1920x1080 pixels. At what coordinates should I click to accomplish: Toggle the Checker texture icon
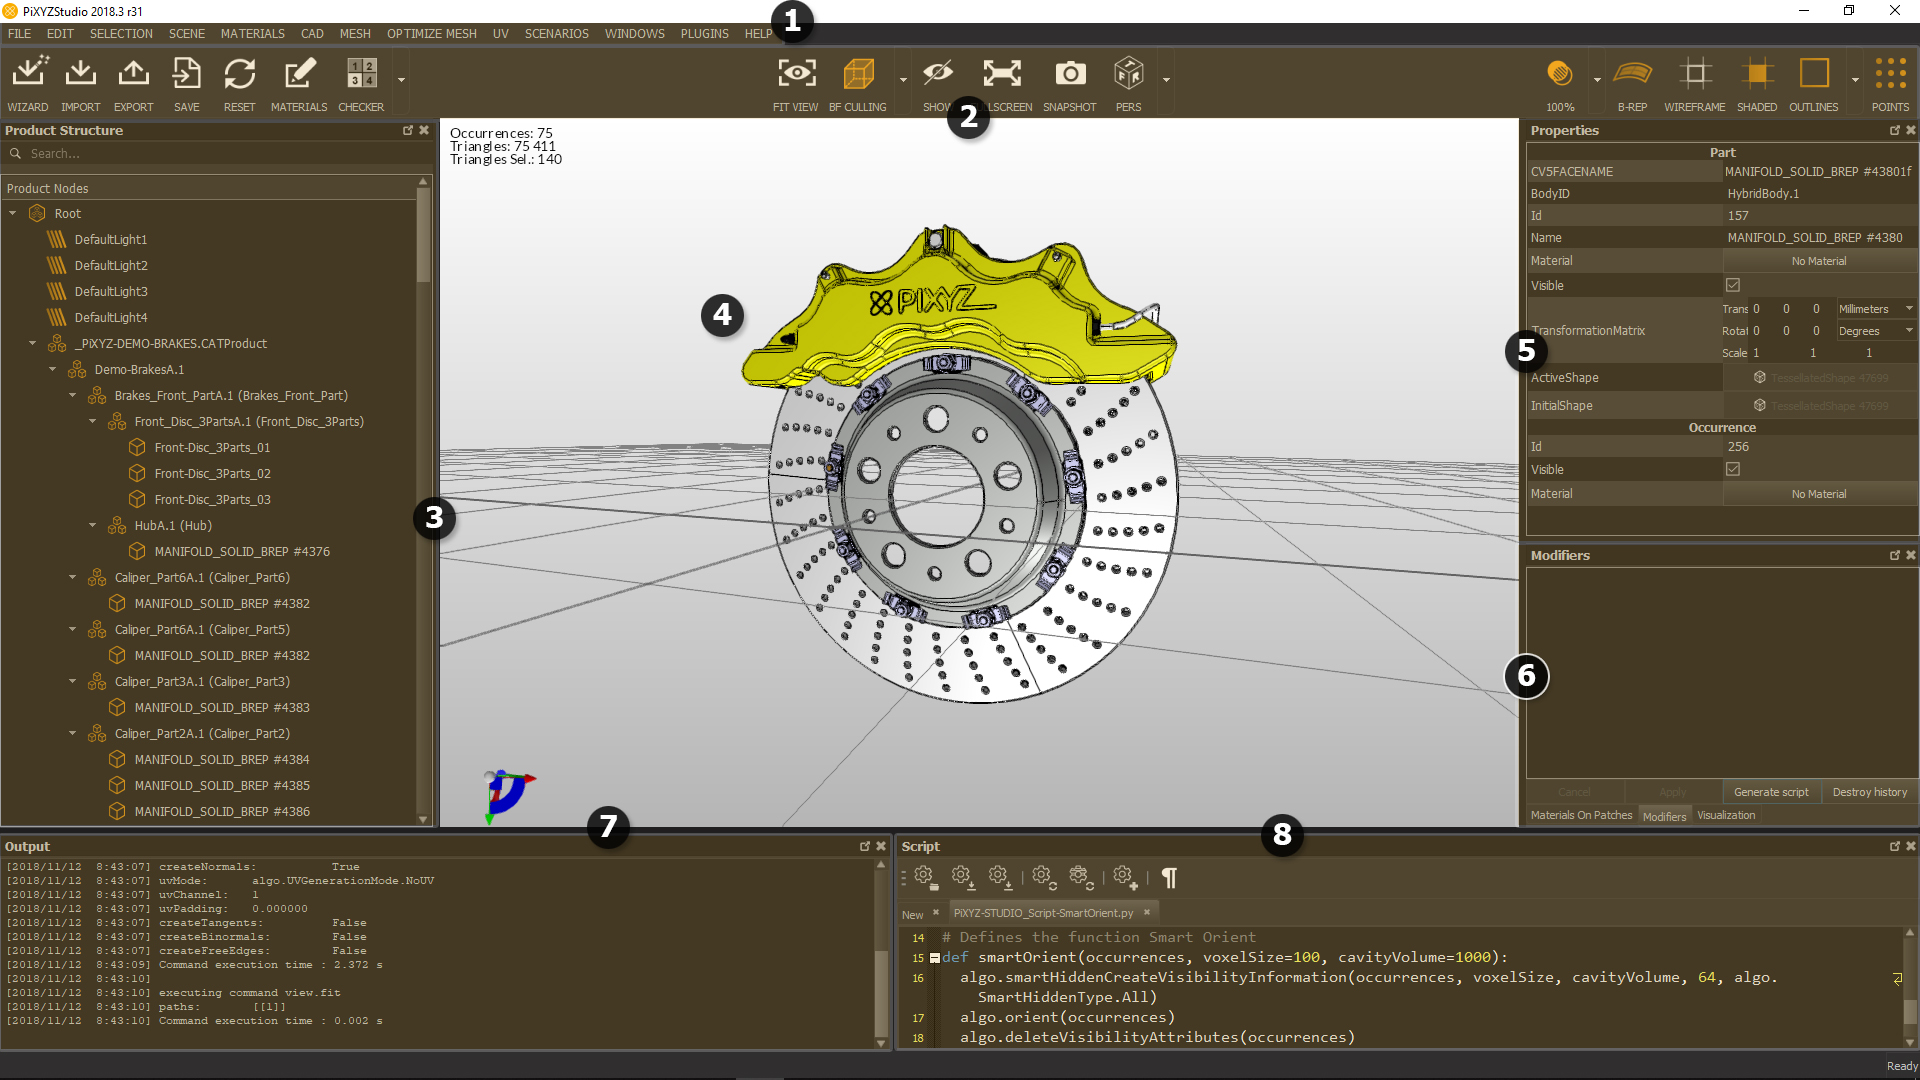(x=361, y=74)
